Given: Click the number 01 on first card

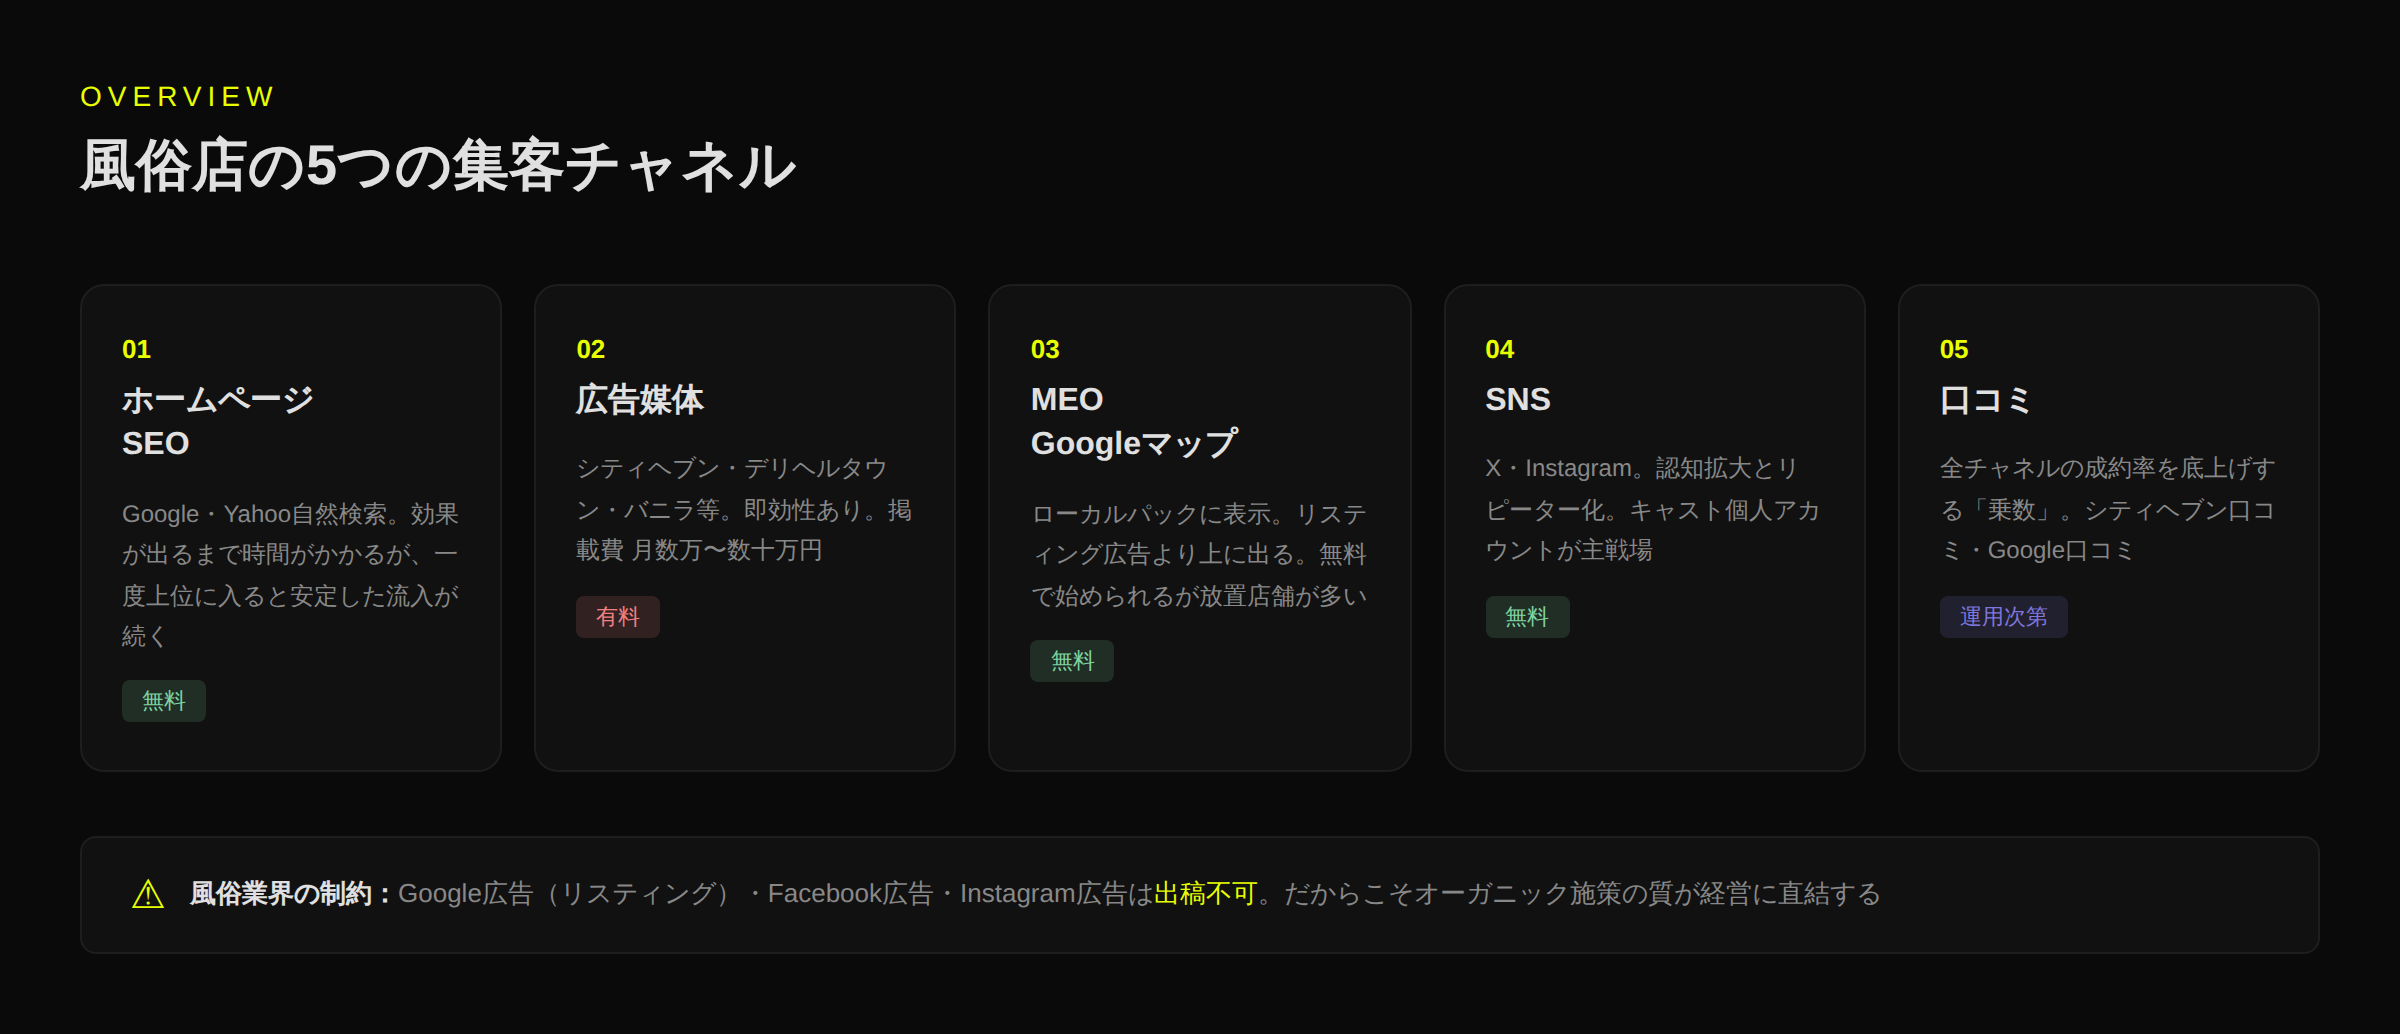Looking at the screenshot, I should (x=136, y=349).
